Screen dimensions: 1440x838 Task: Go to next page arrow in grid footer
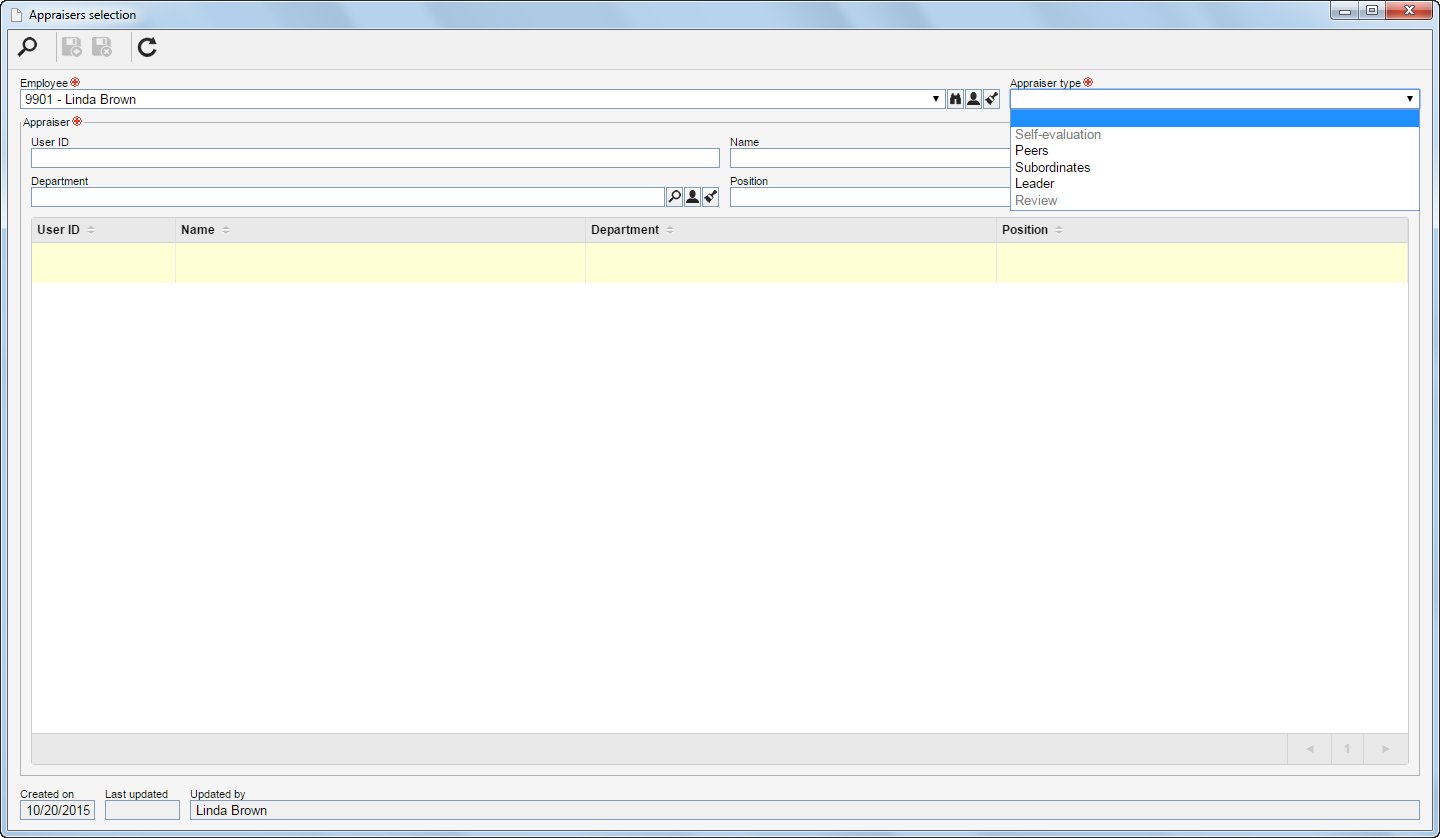(x=1385, y=749)
